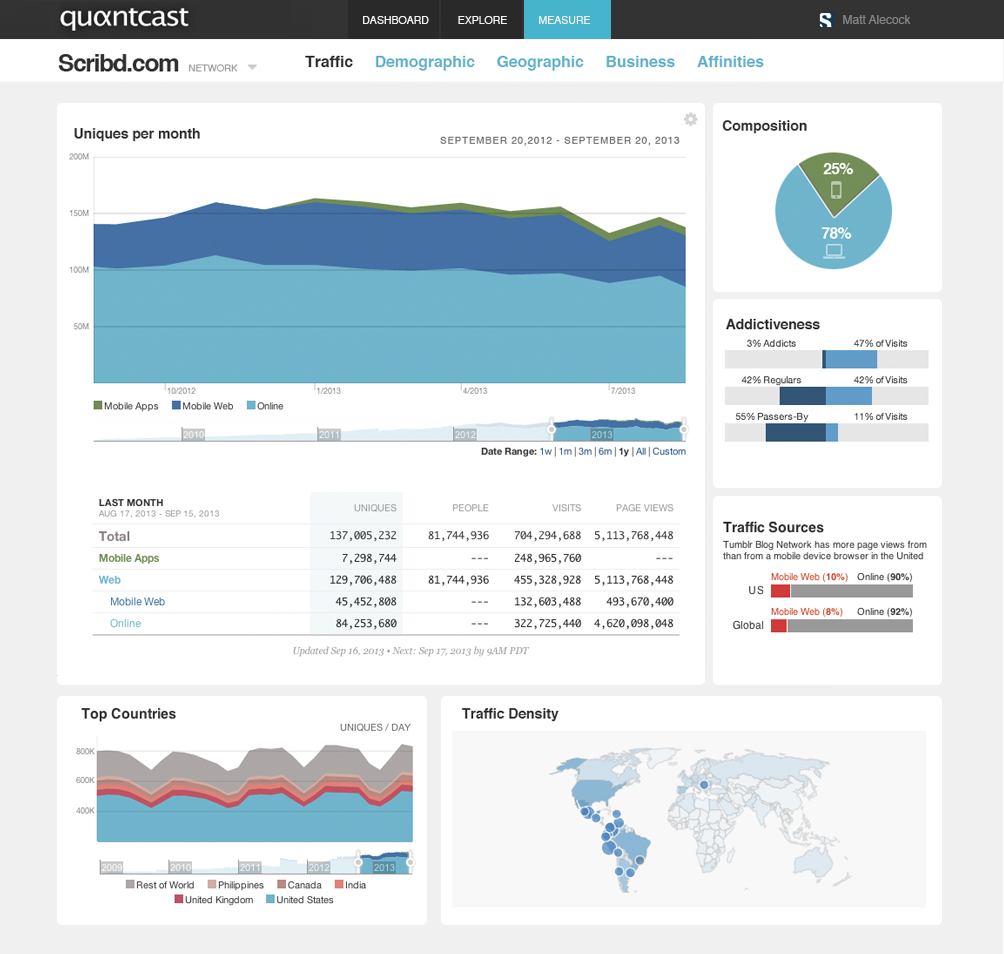The image size is (1004, 954).
Task: Open the EXPLORE tab
Action: (x=482, y=20)
